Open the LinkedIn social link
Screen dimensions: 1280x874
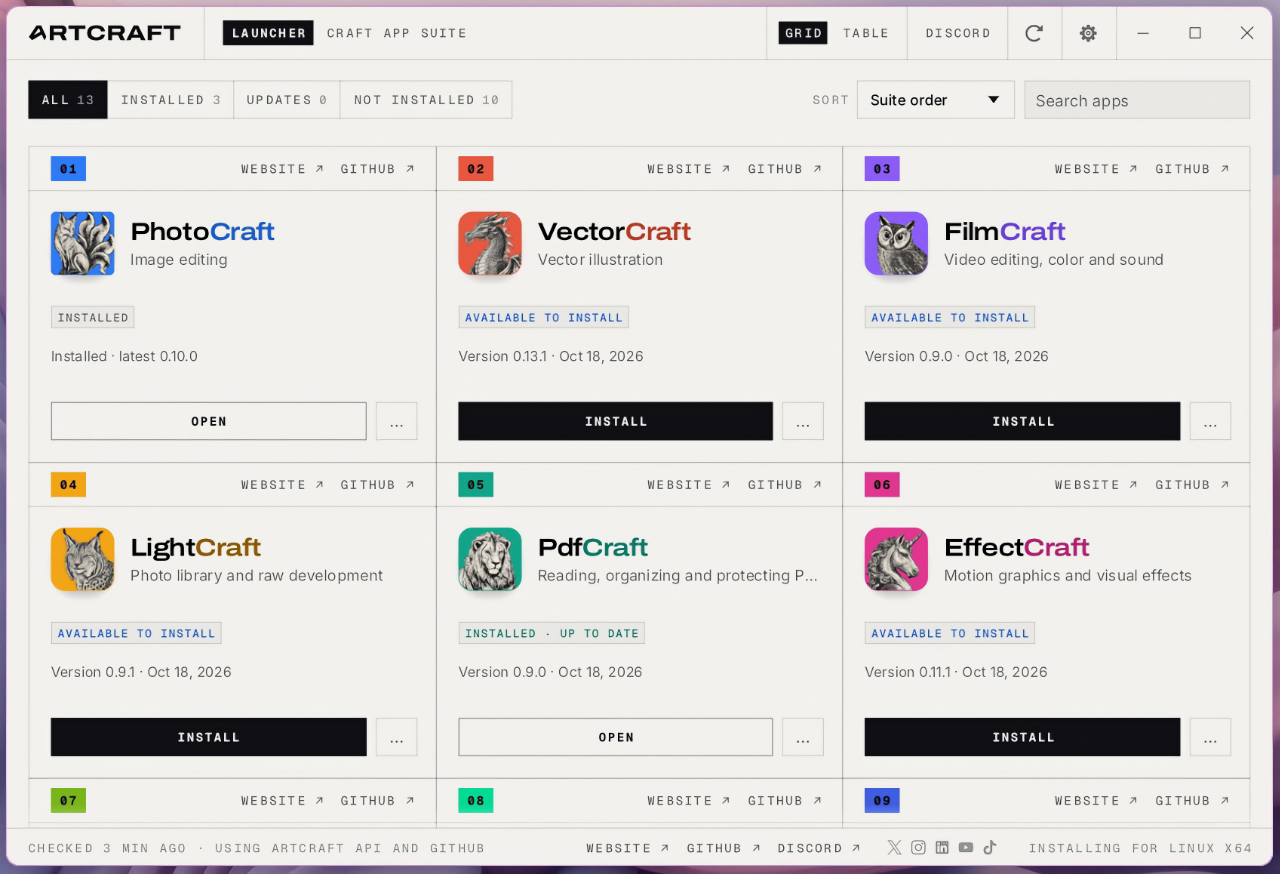[942, 848]
